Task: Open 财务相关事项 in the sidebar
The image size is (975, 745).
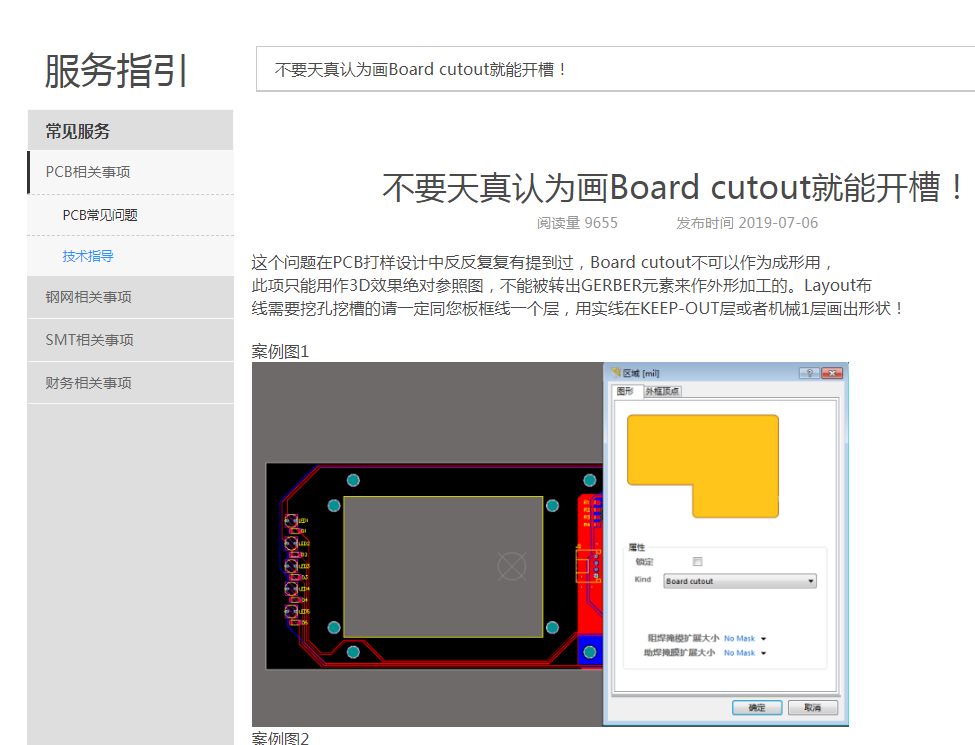Action: point(88,383)
